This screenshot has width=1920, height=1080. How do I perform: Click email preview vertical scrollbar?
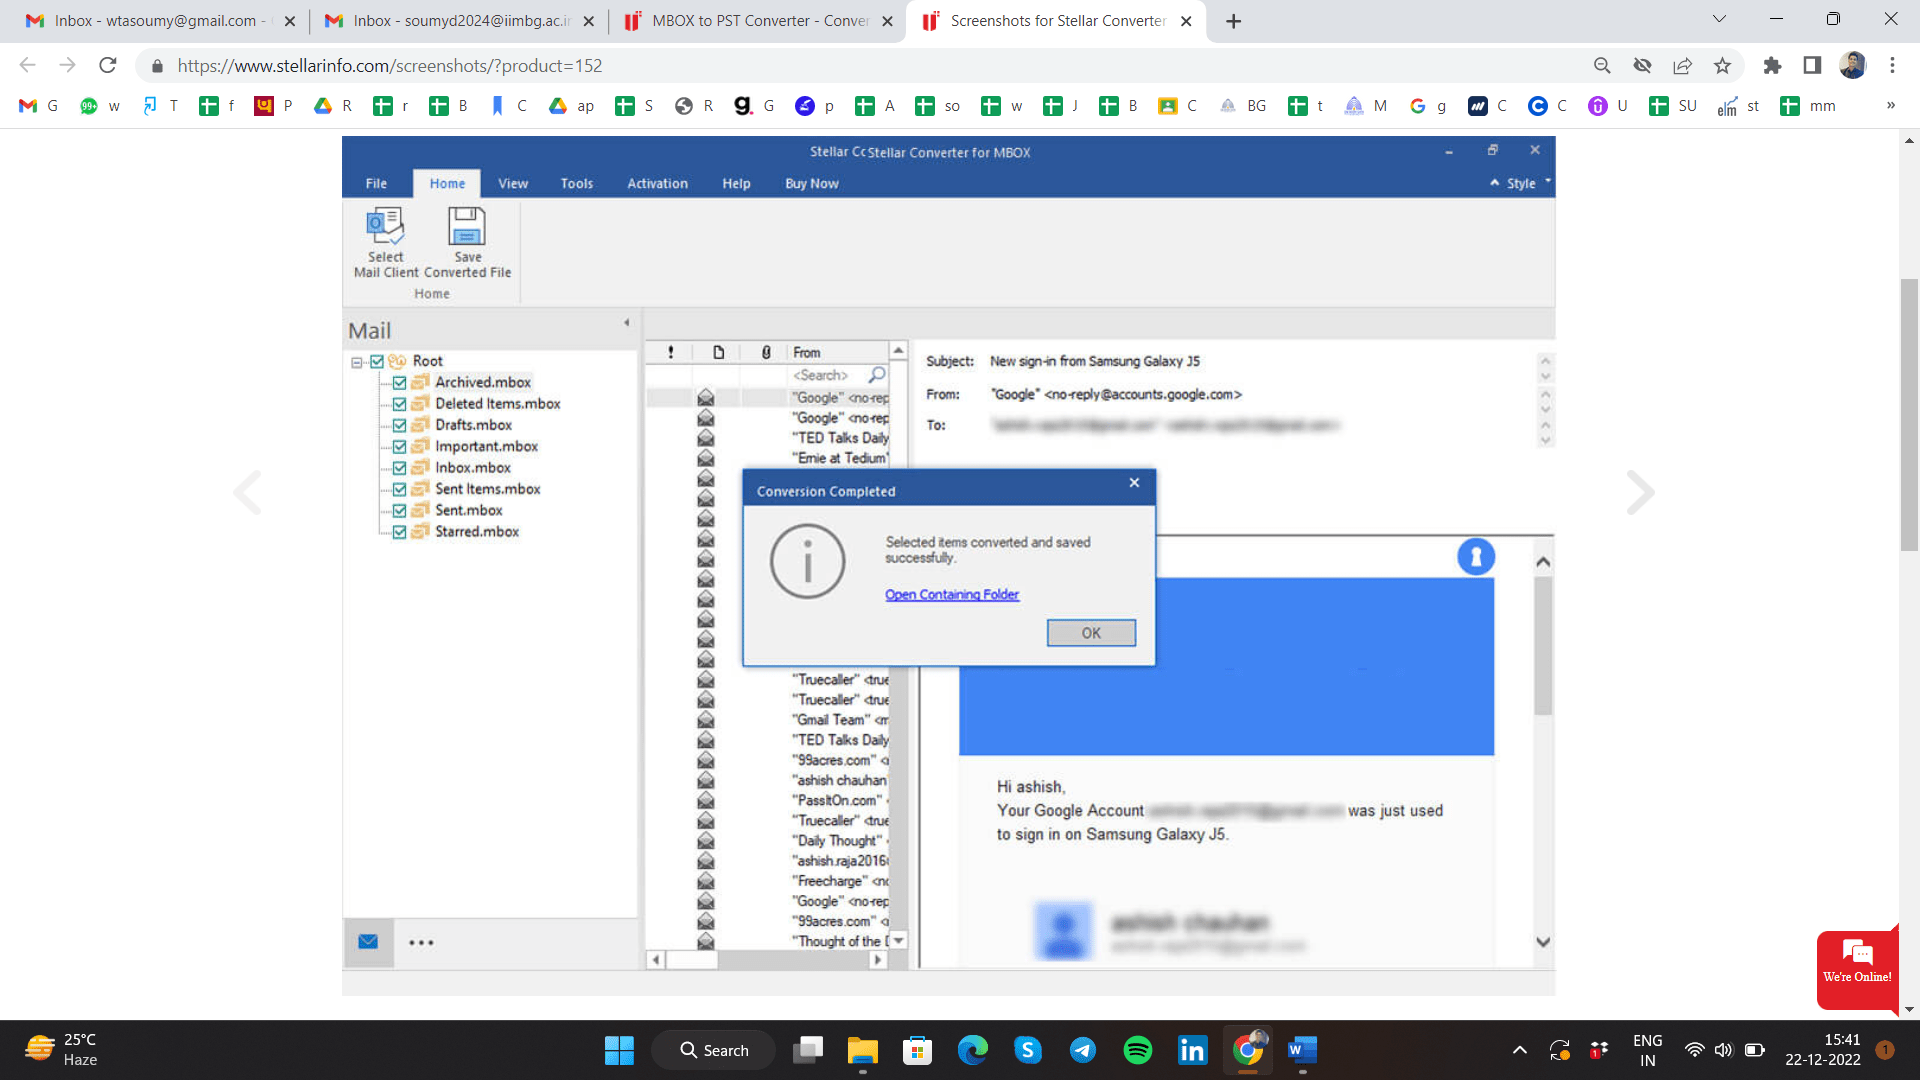pyautogui.click(x=1543, y=645)
